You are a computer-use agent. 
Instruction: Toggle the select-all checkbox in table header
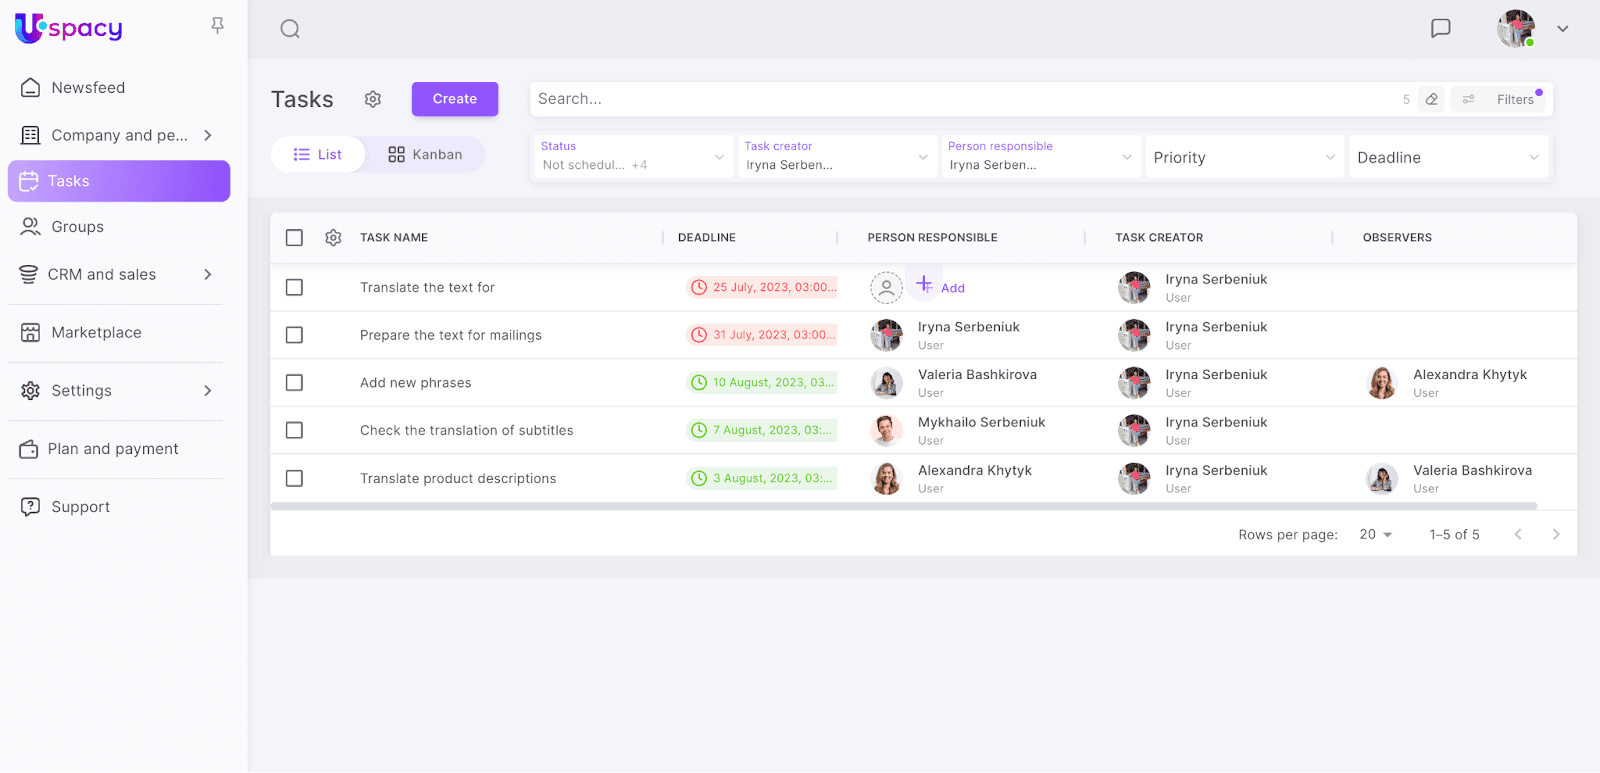pos(294,238)
